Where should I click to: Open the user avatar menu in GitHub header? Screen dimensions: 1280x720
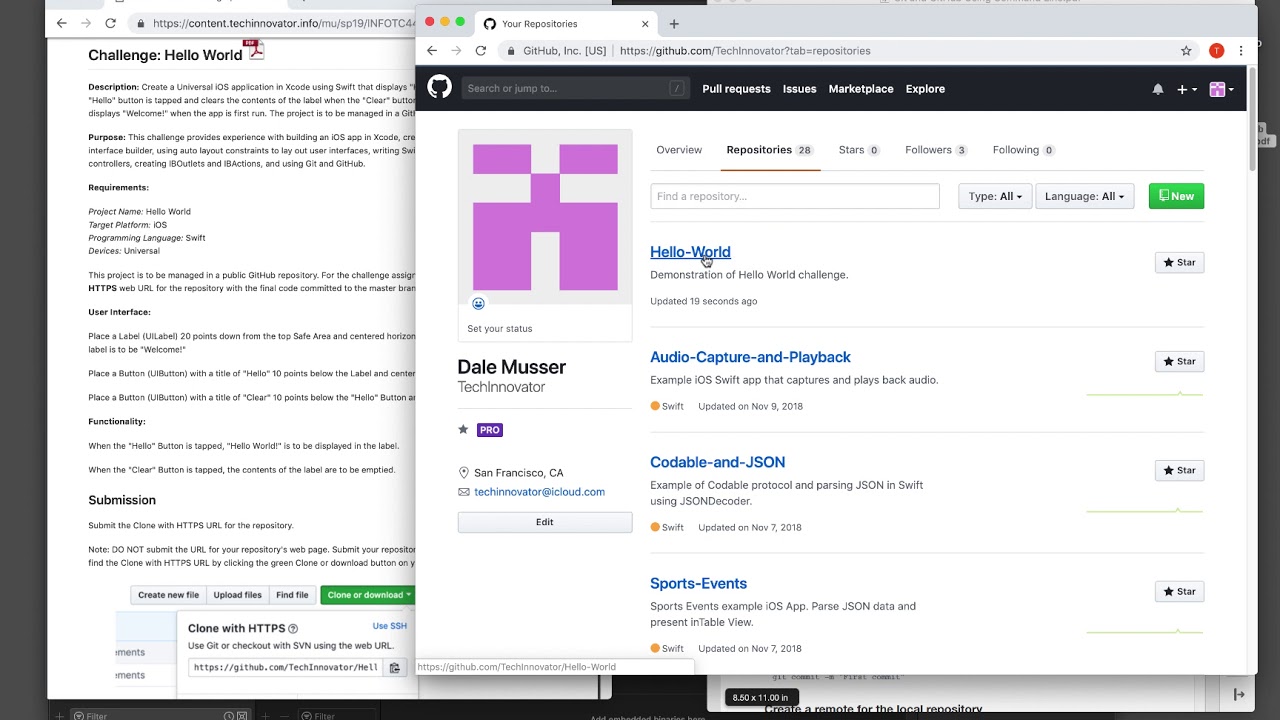1221,89
